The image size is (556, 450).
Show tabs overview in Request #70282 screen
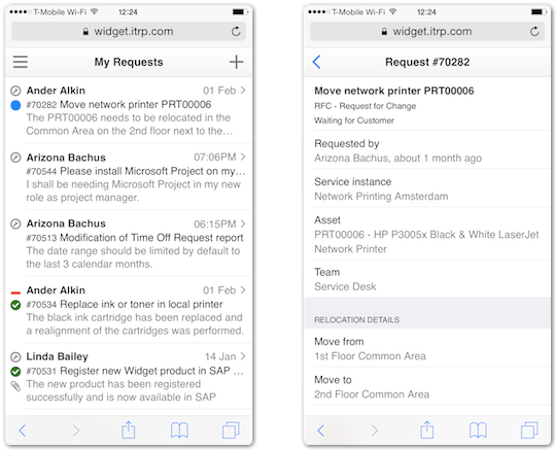click(529, 430)
